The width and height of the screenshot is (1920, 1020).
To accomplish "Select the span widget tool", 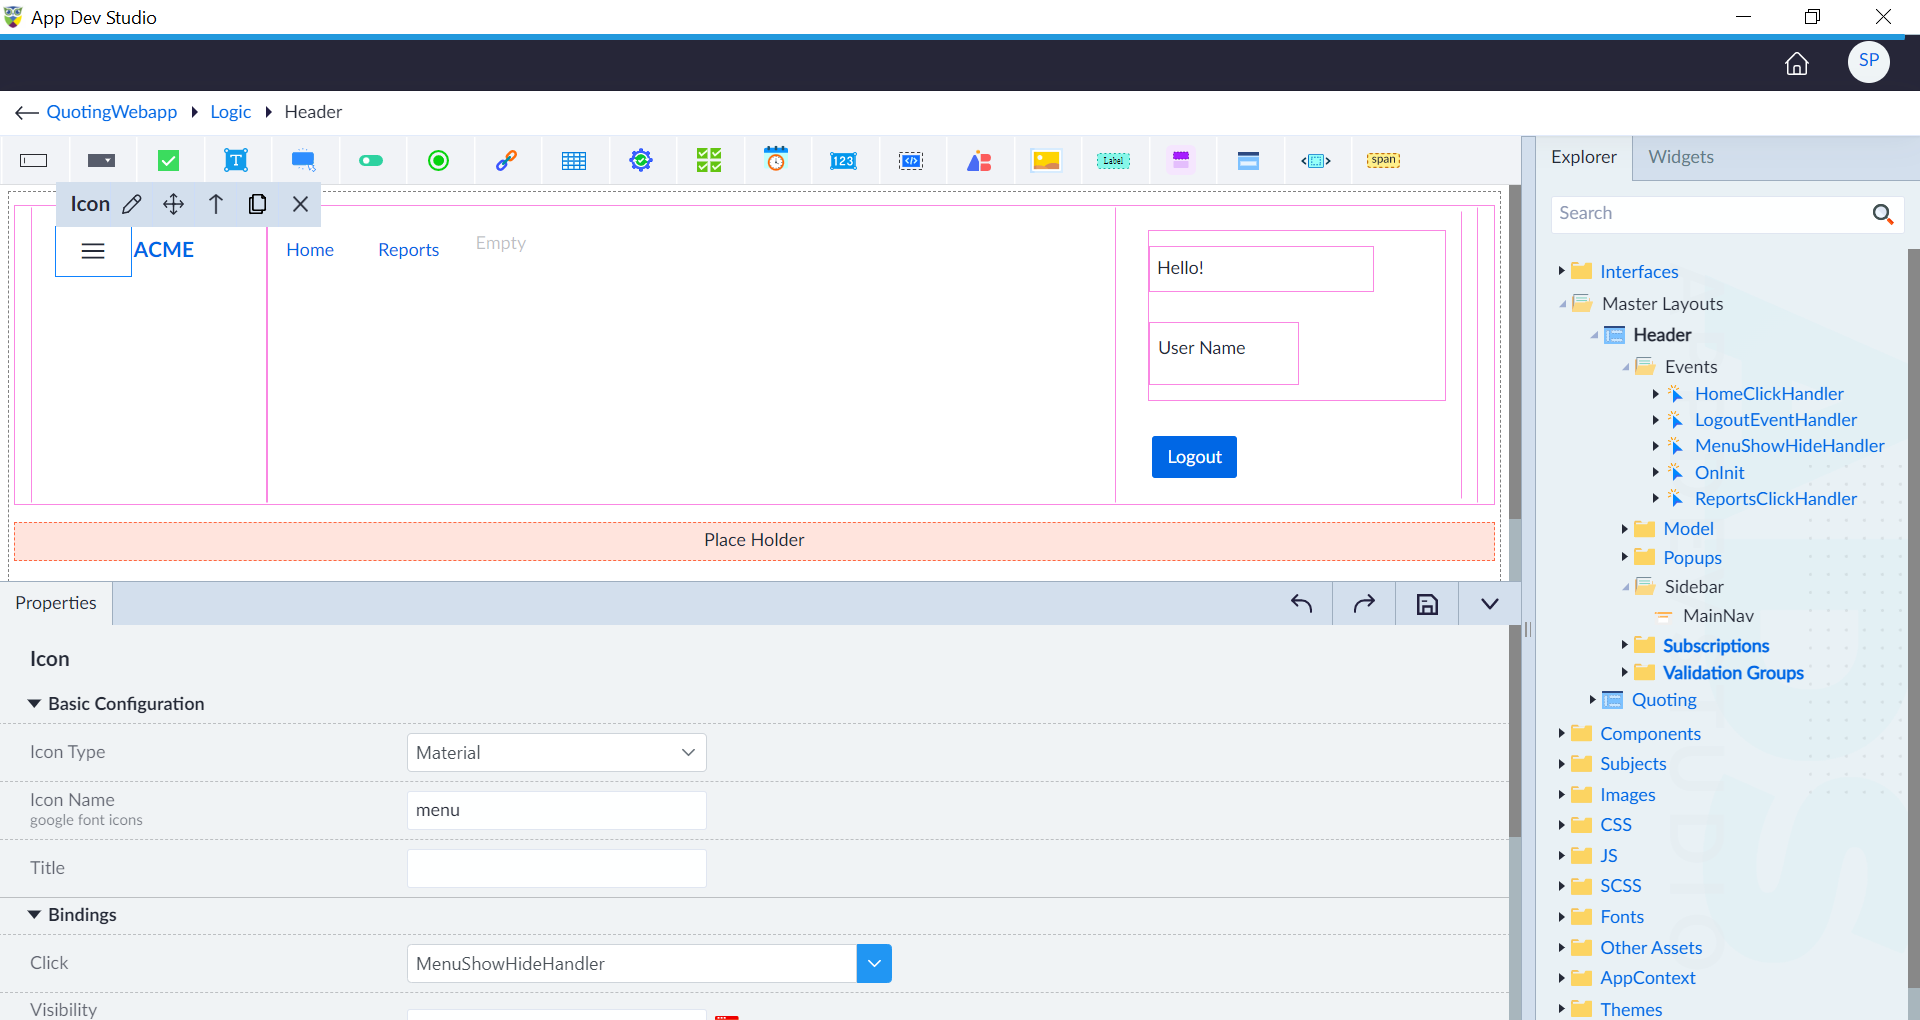I will tap(1384, 160).
